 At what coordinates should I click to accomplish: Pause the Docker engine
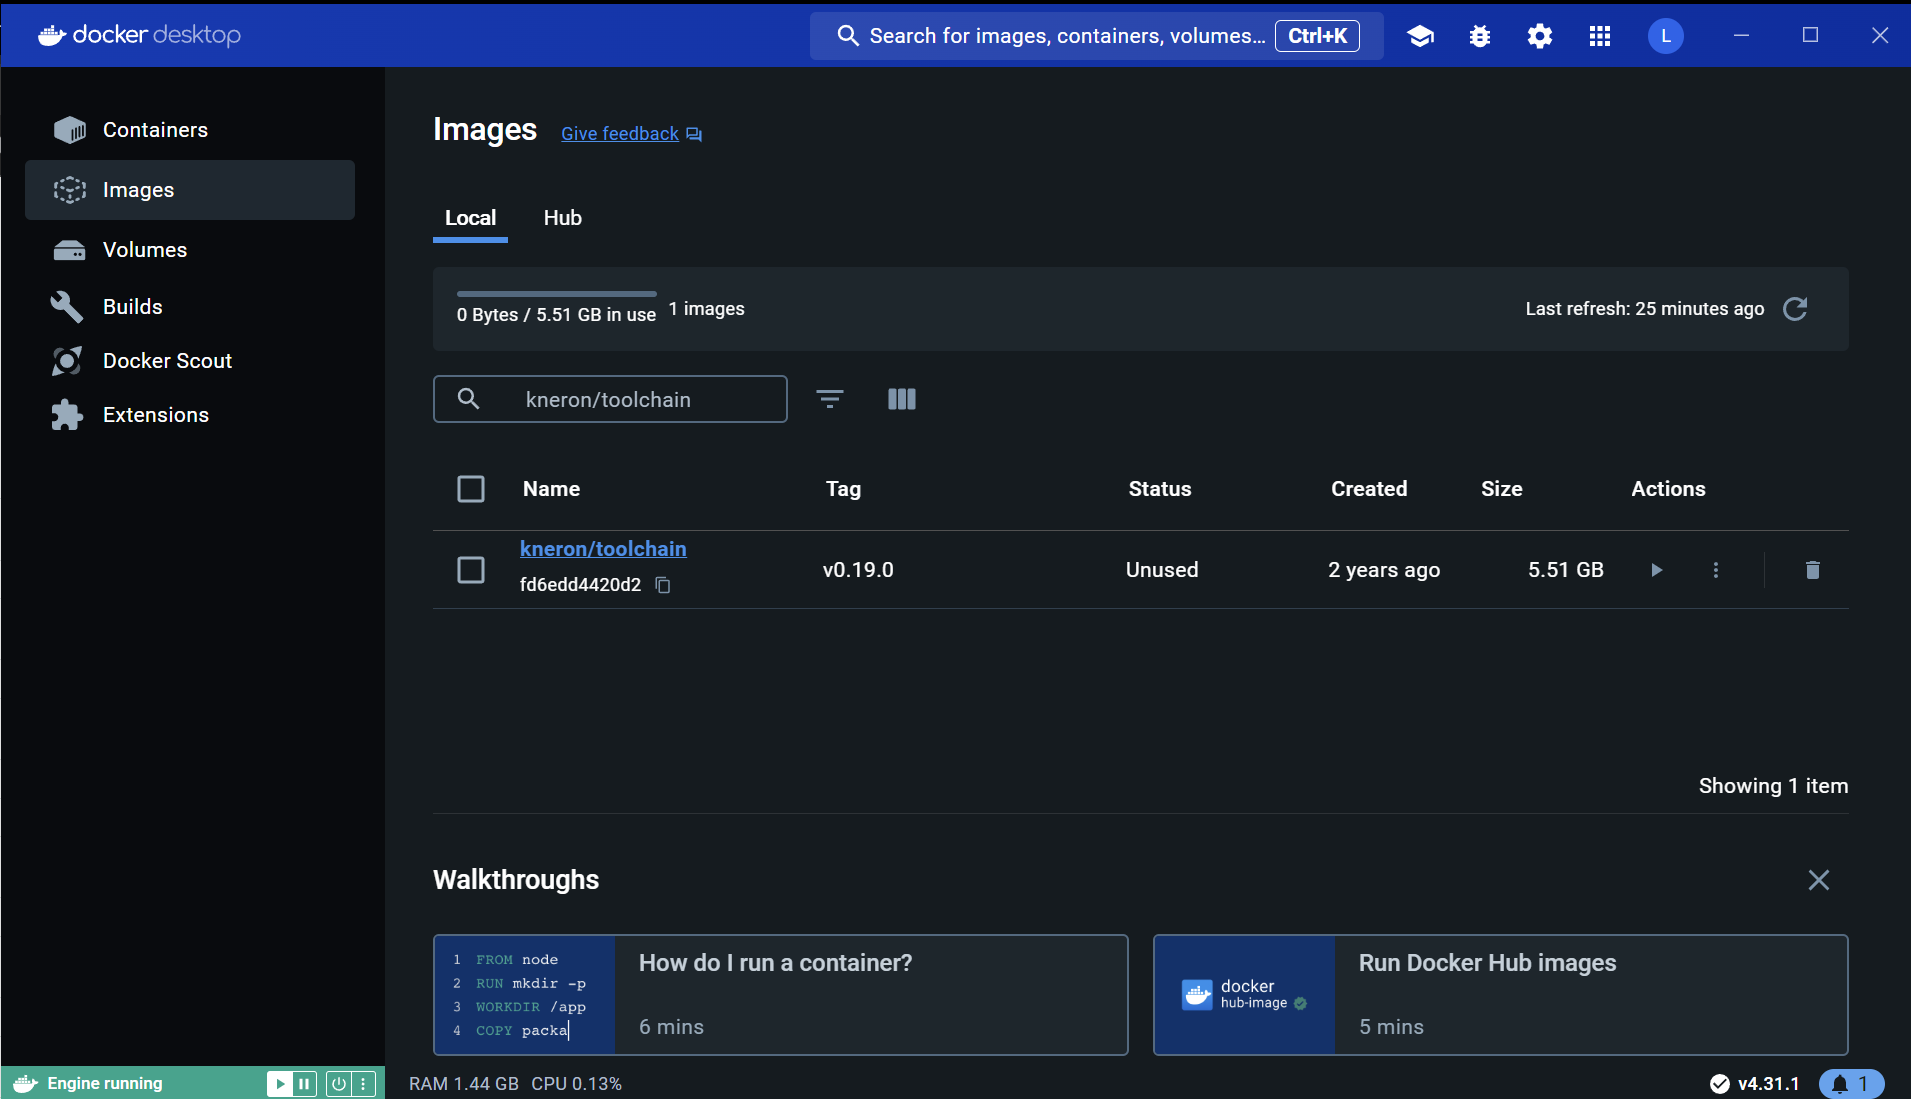tap(304, 1083)
